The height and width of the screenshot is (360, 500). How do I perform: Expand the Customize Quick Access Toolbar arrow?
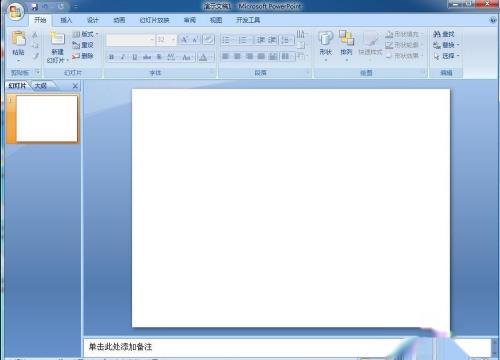[x=76, y=7]
